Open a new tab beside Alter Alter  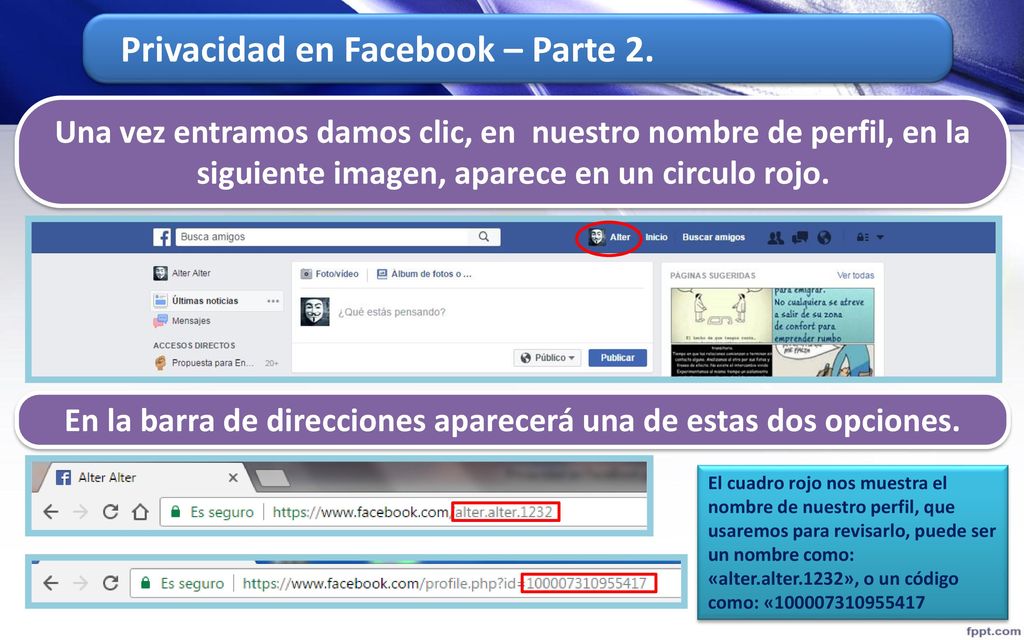(272, 478)
